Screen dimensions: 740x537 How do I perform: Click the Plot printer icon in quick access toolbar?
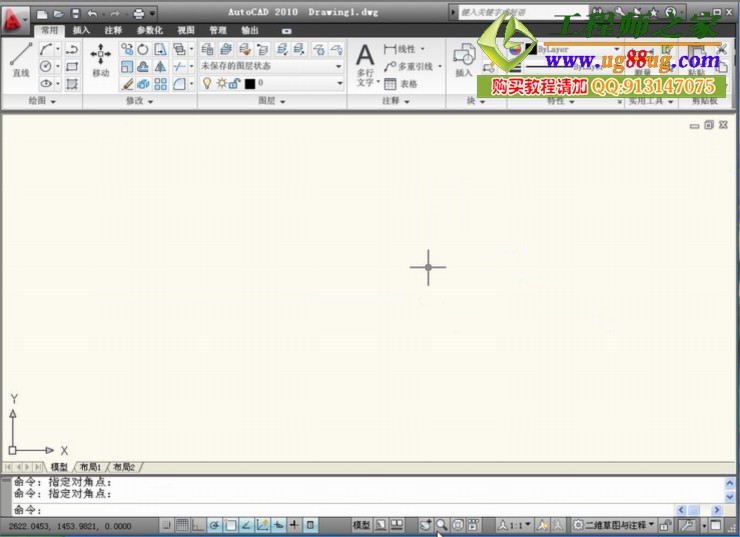tap(139, 14)
